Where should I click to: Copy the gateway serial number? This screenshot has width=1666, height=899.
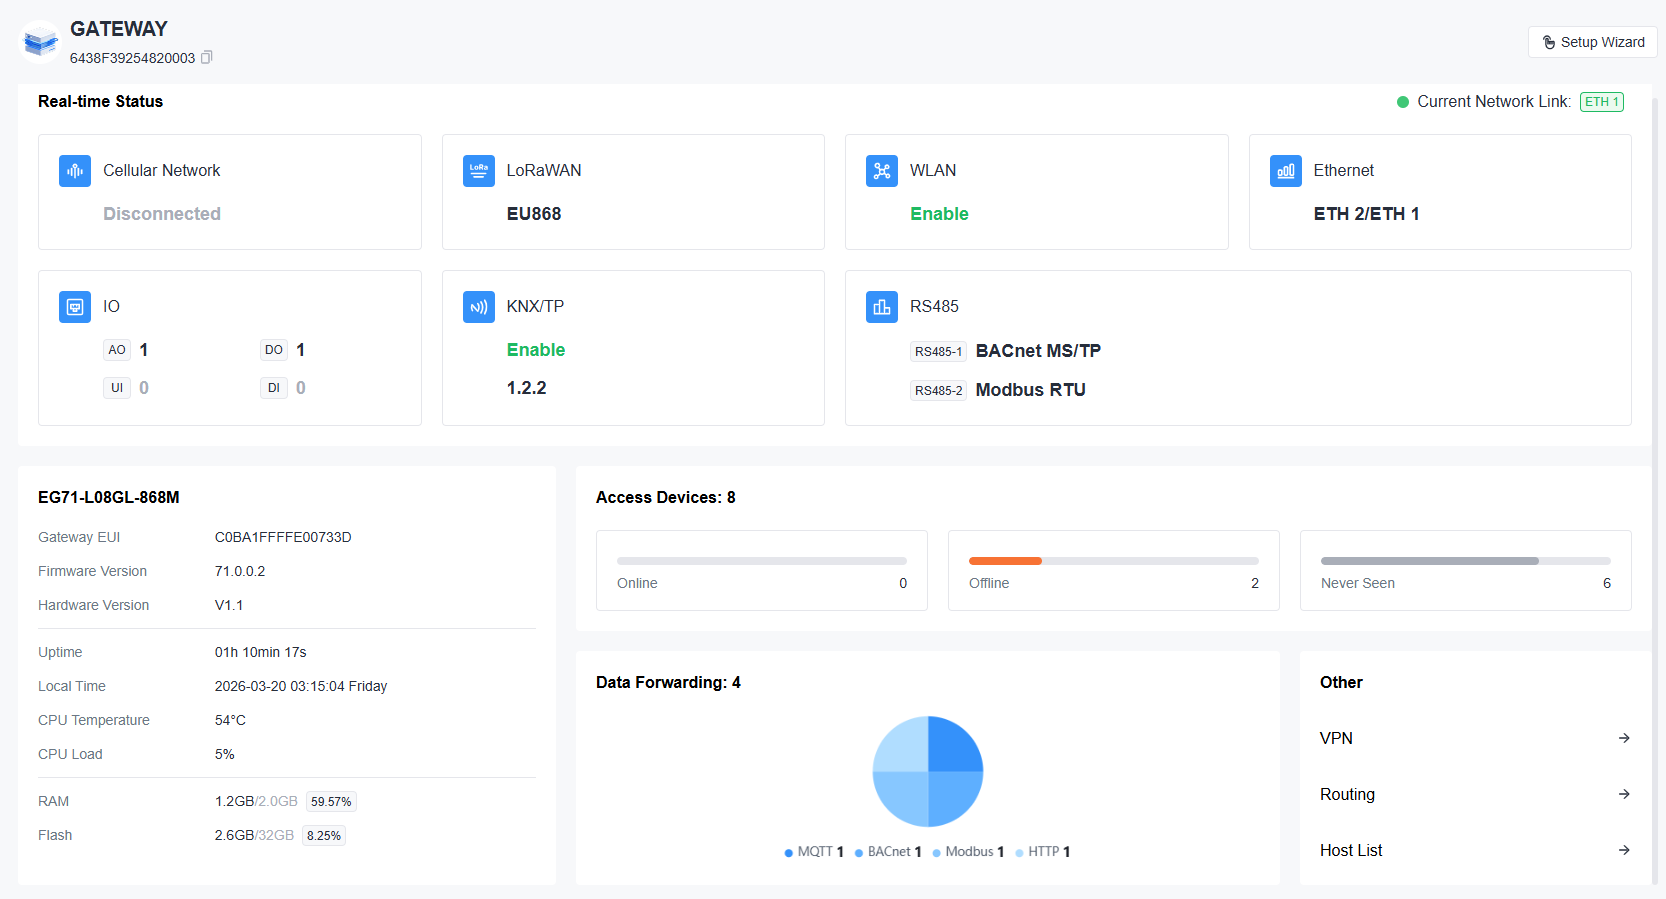pyautogui.click(x=207, y=58)
